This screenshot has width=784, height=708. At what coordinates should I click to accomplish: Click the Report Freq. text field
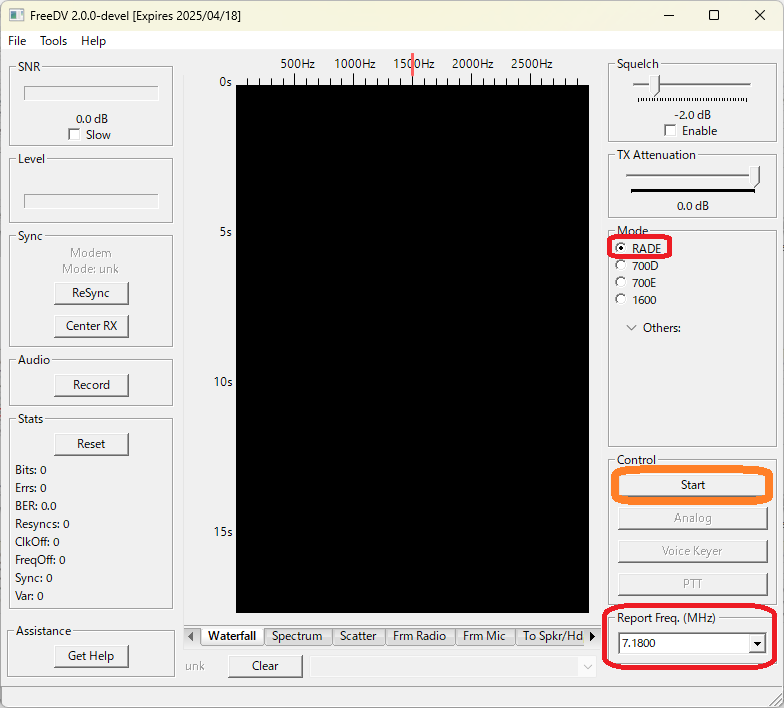[x=684, y=644]
